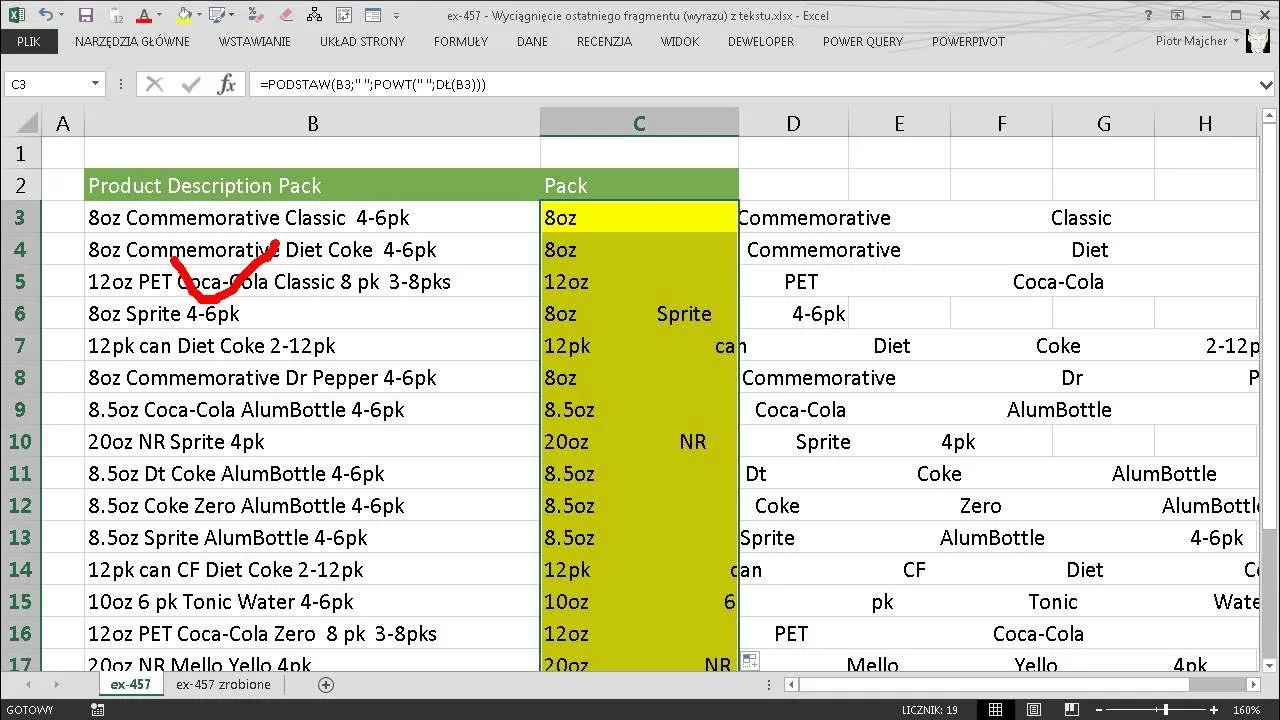The image size is (1280, 720).
Task: Switch to the DANE ribbon tab
Action: pos(532,42)
